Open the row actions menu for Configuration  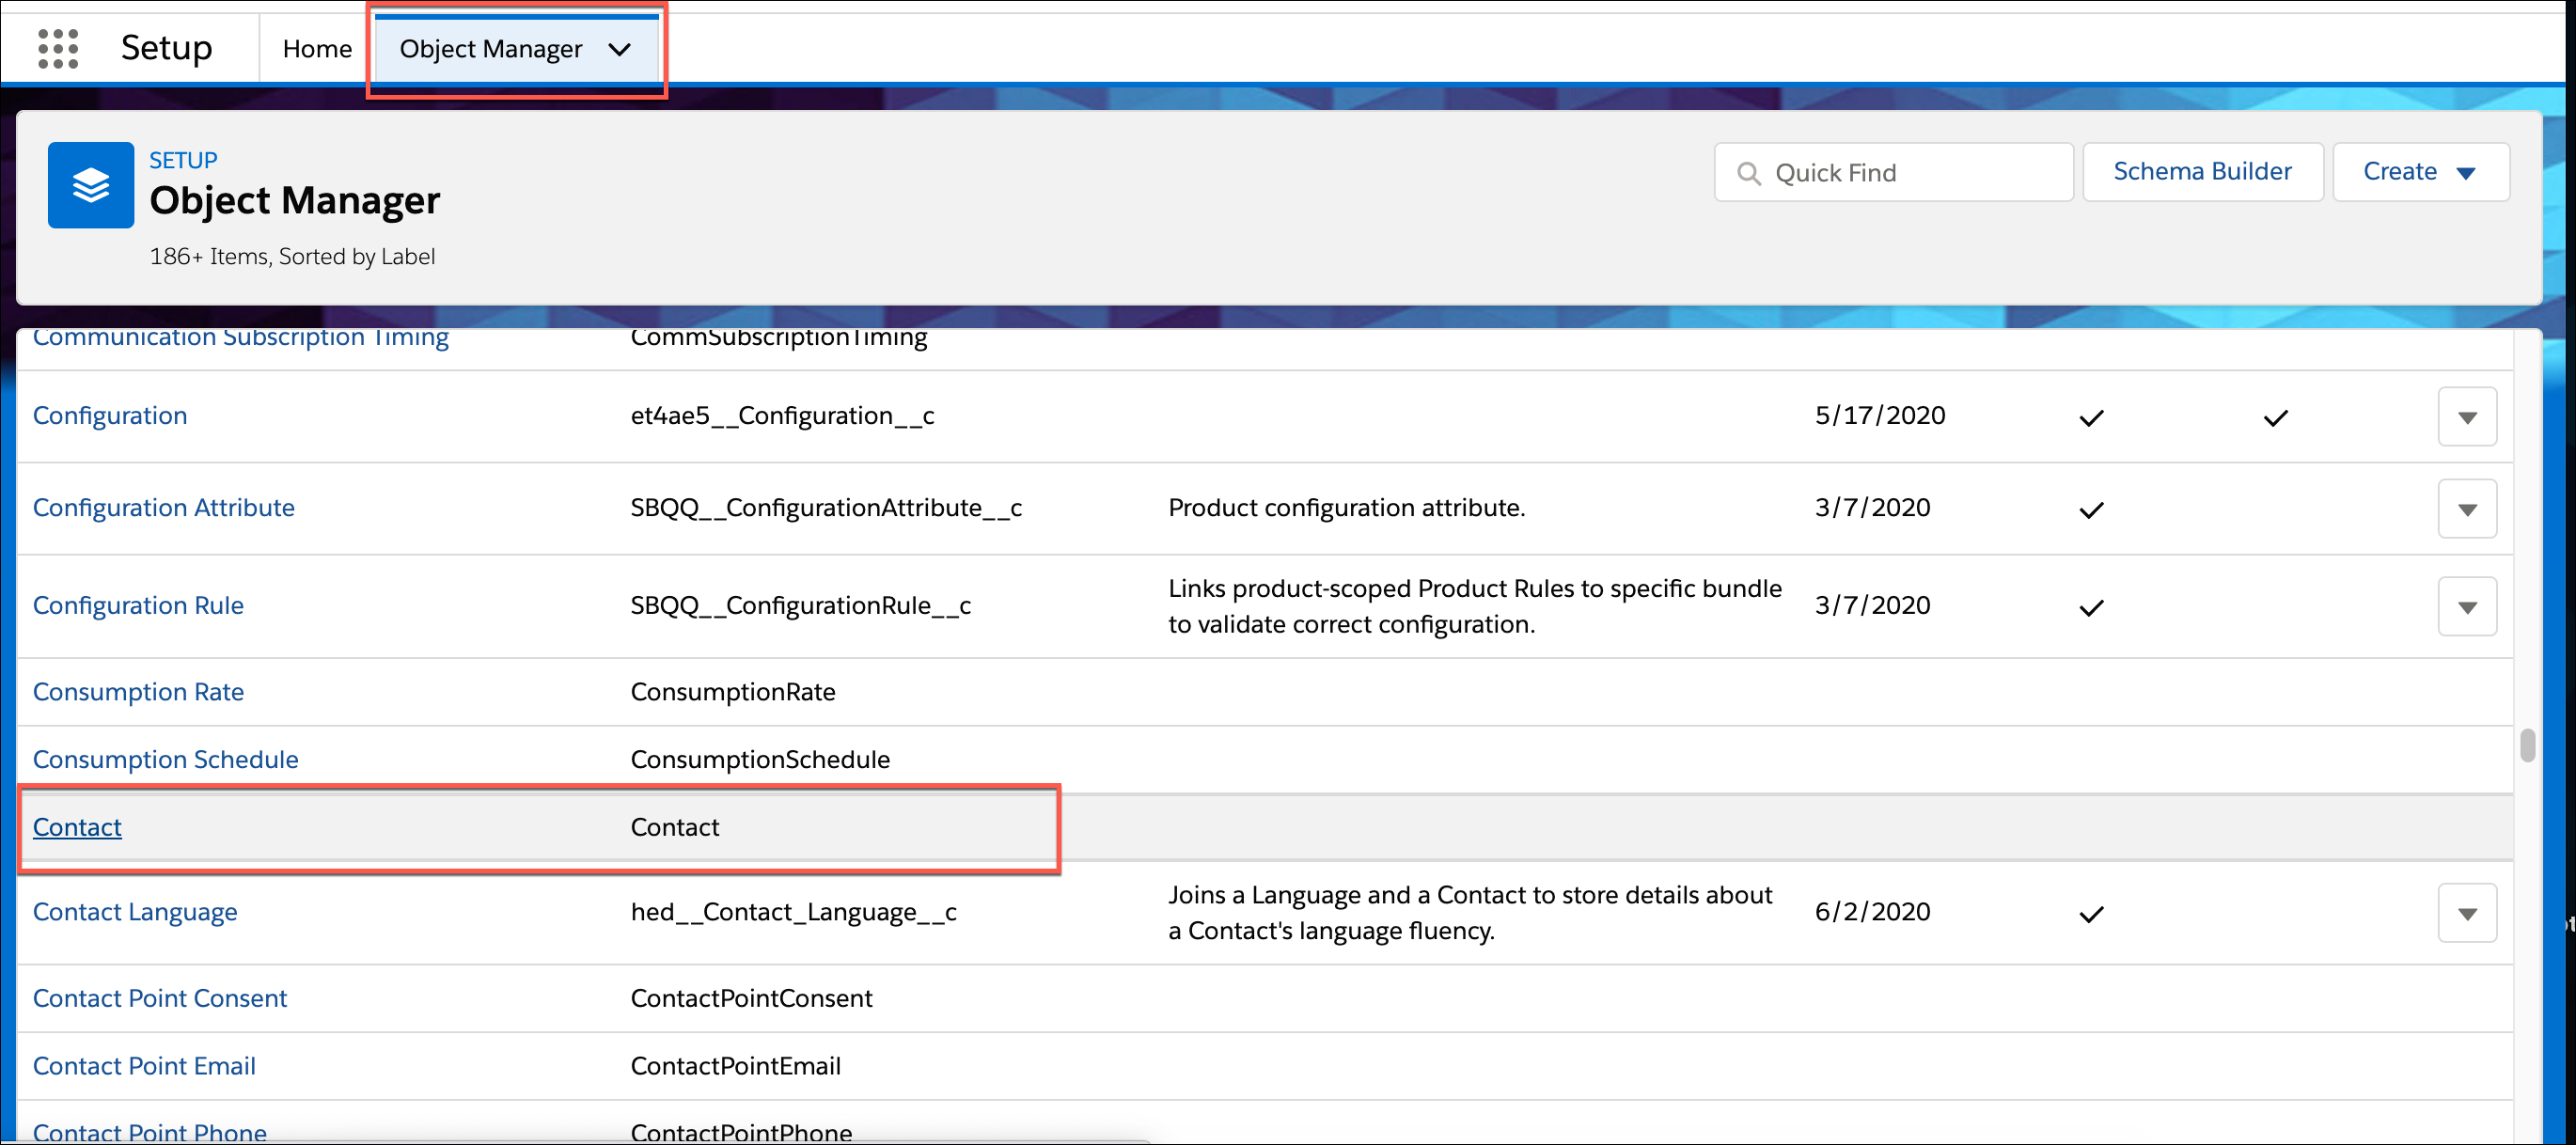click(2467, 417)
